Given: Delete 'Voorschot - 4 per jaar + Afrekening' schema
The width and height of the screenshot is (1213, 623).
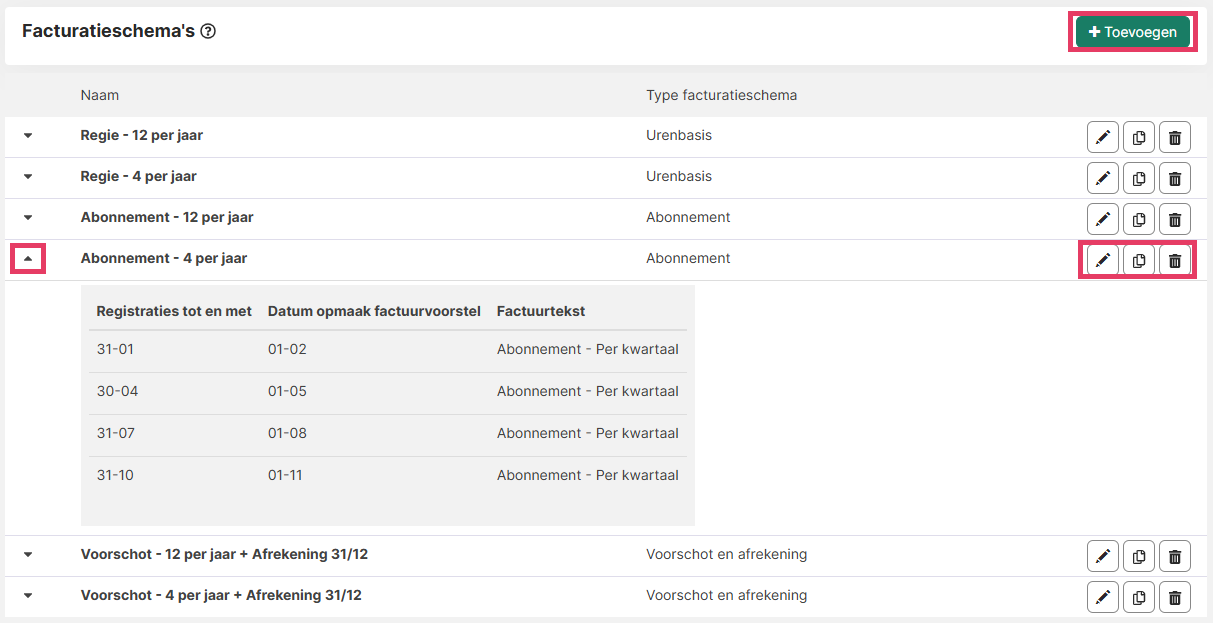Looking at the screenshot, I should click(x=1175, y=597).
